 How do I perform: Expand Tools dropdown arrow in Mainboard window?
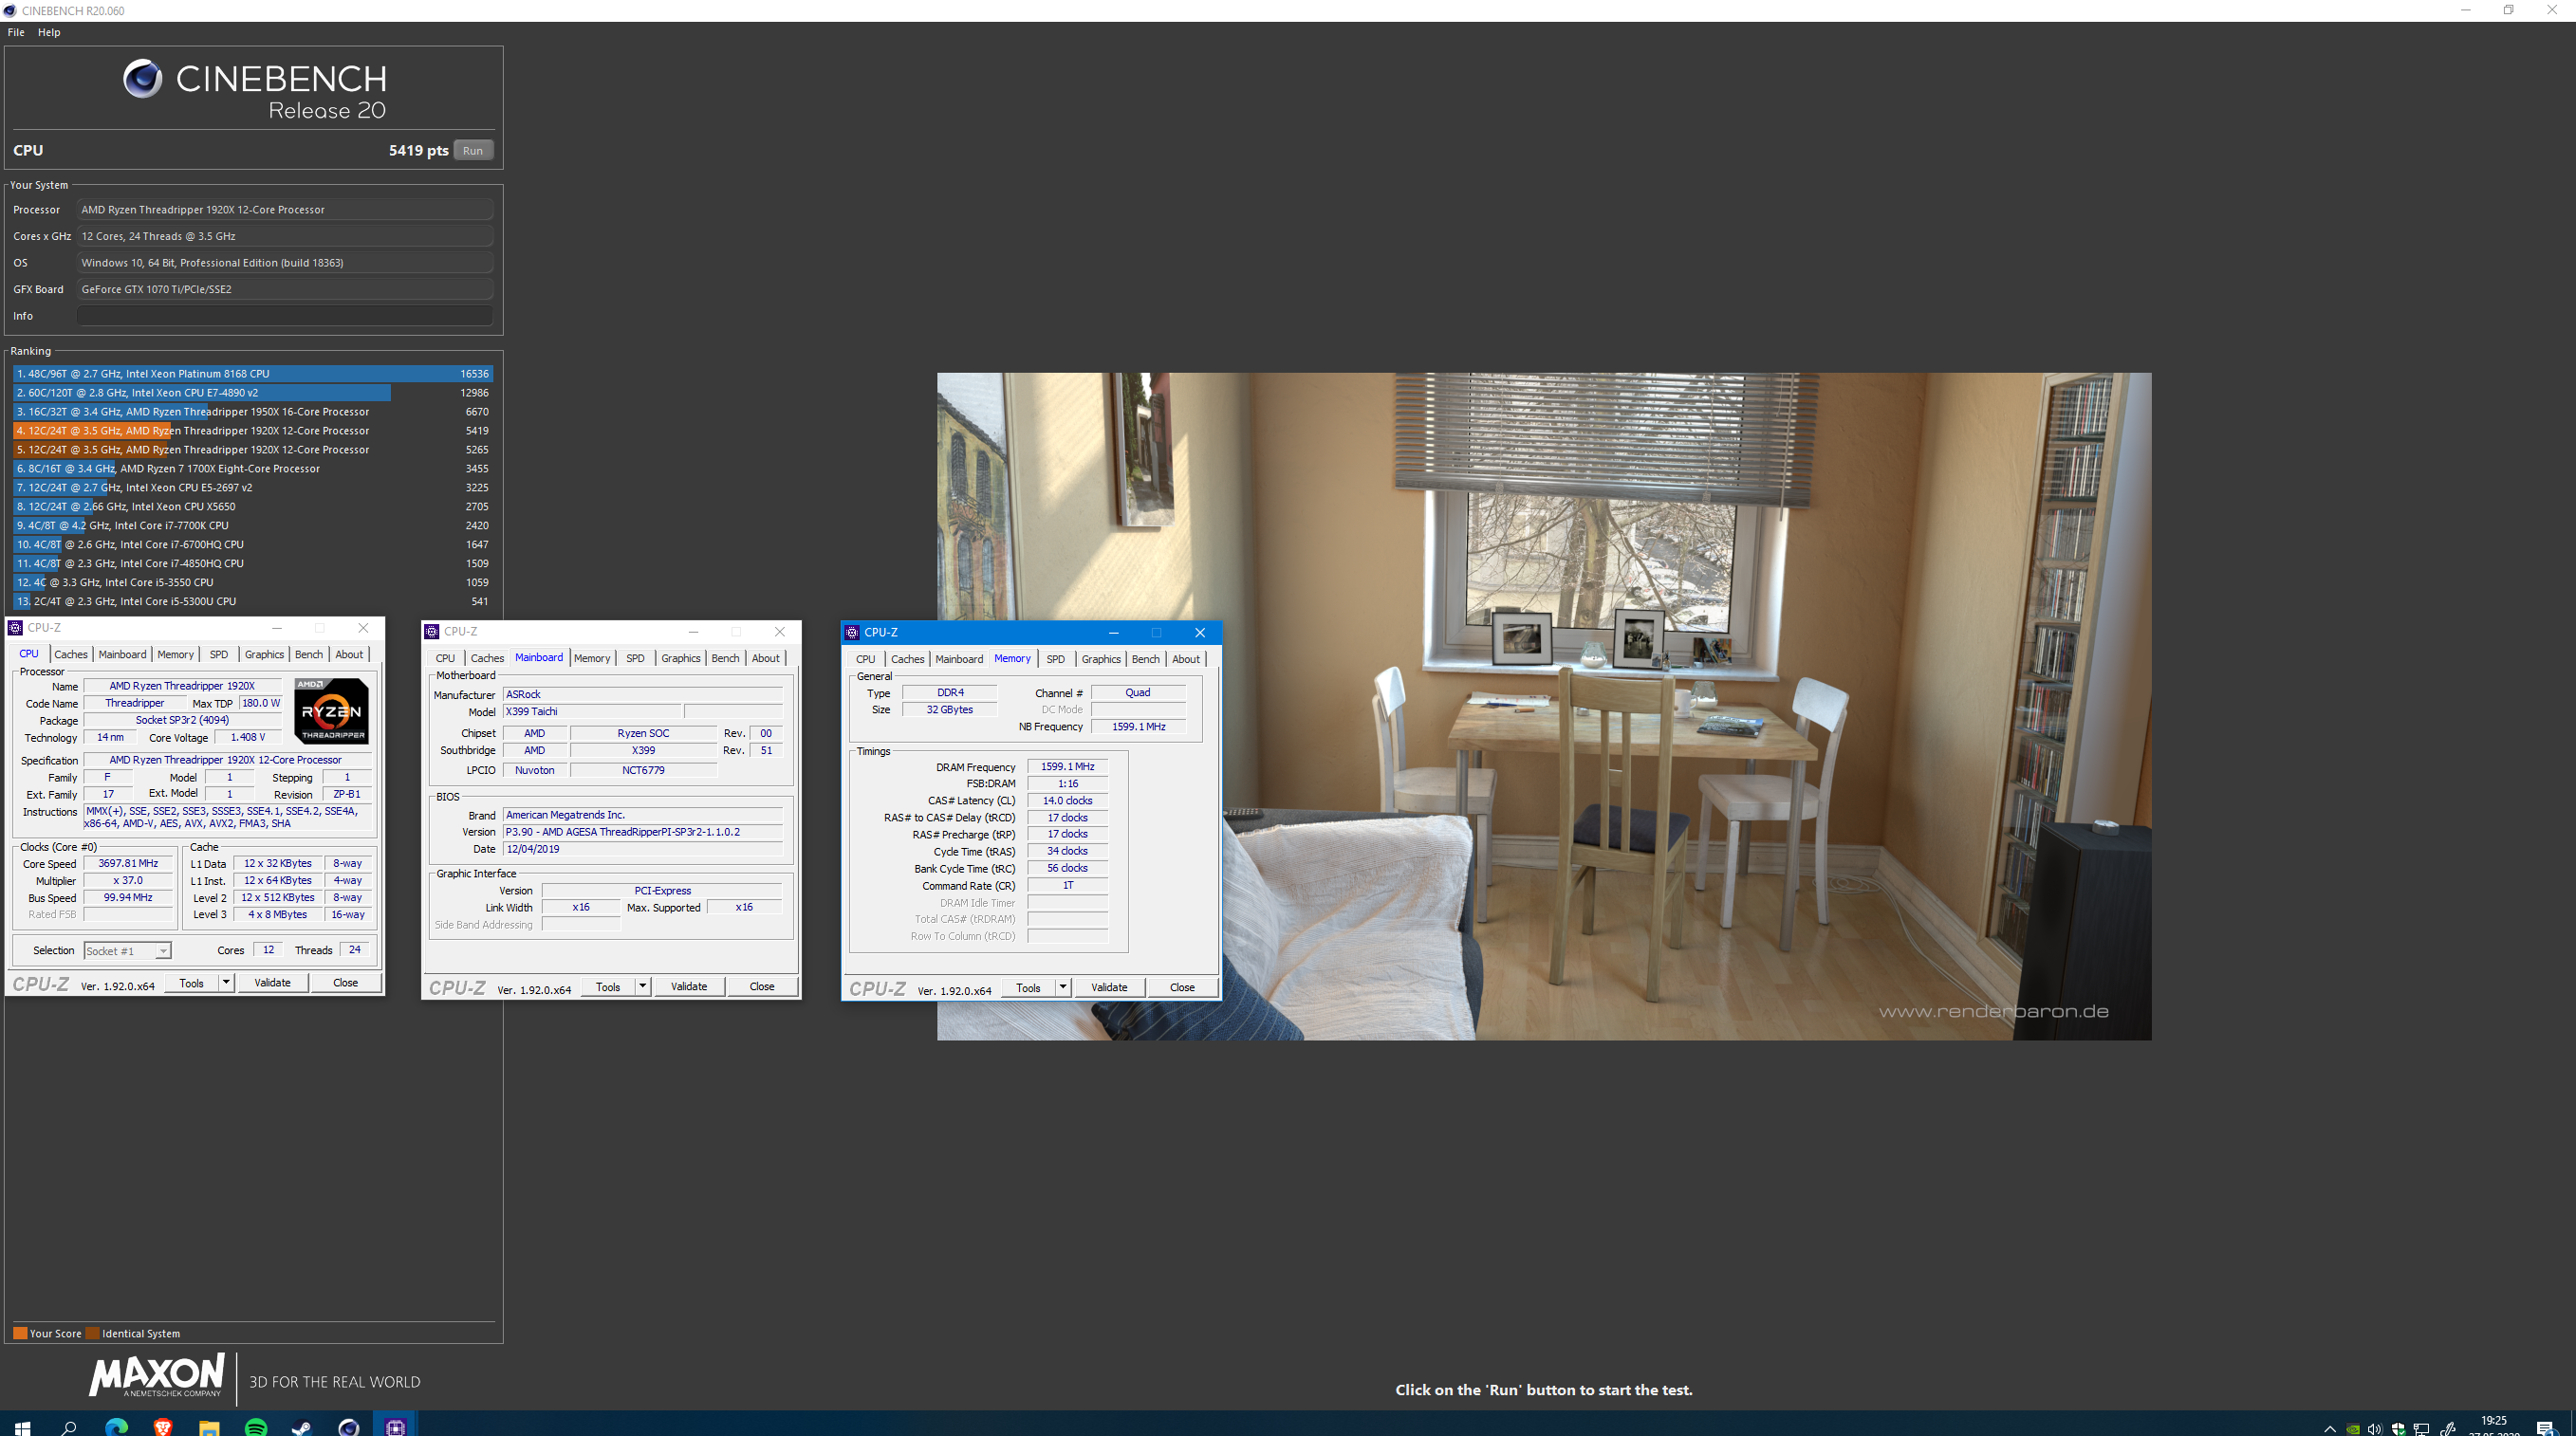(643, 987)
